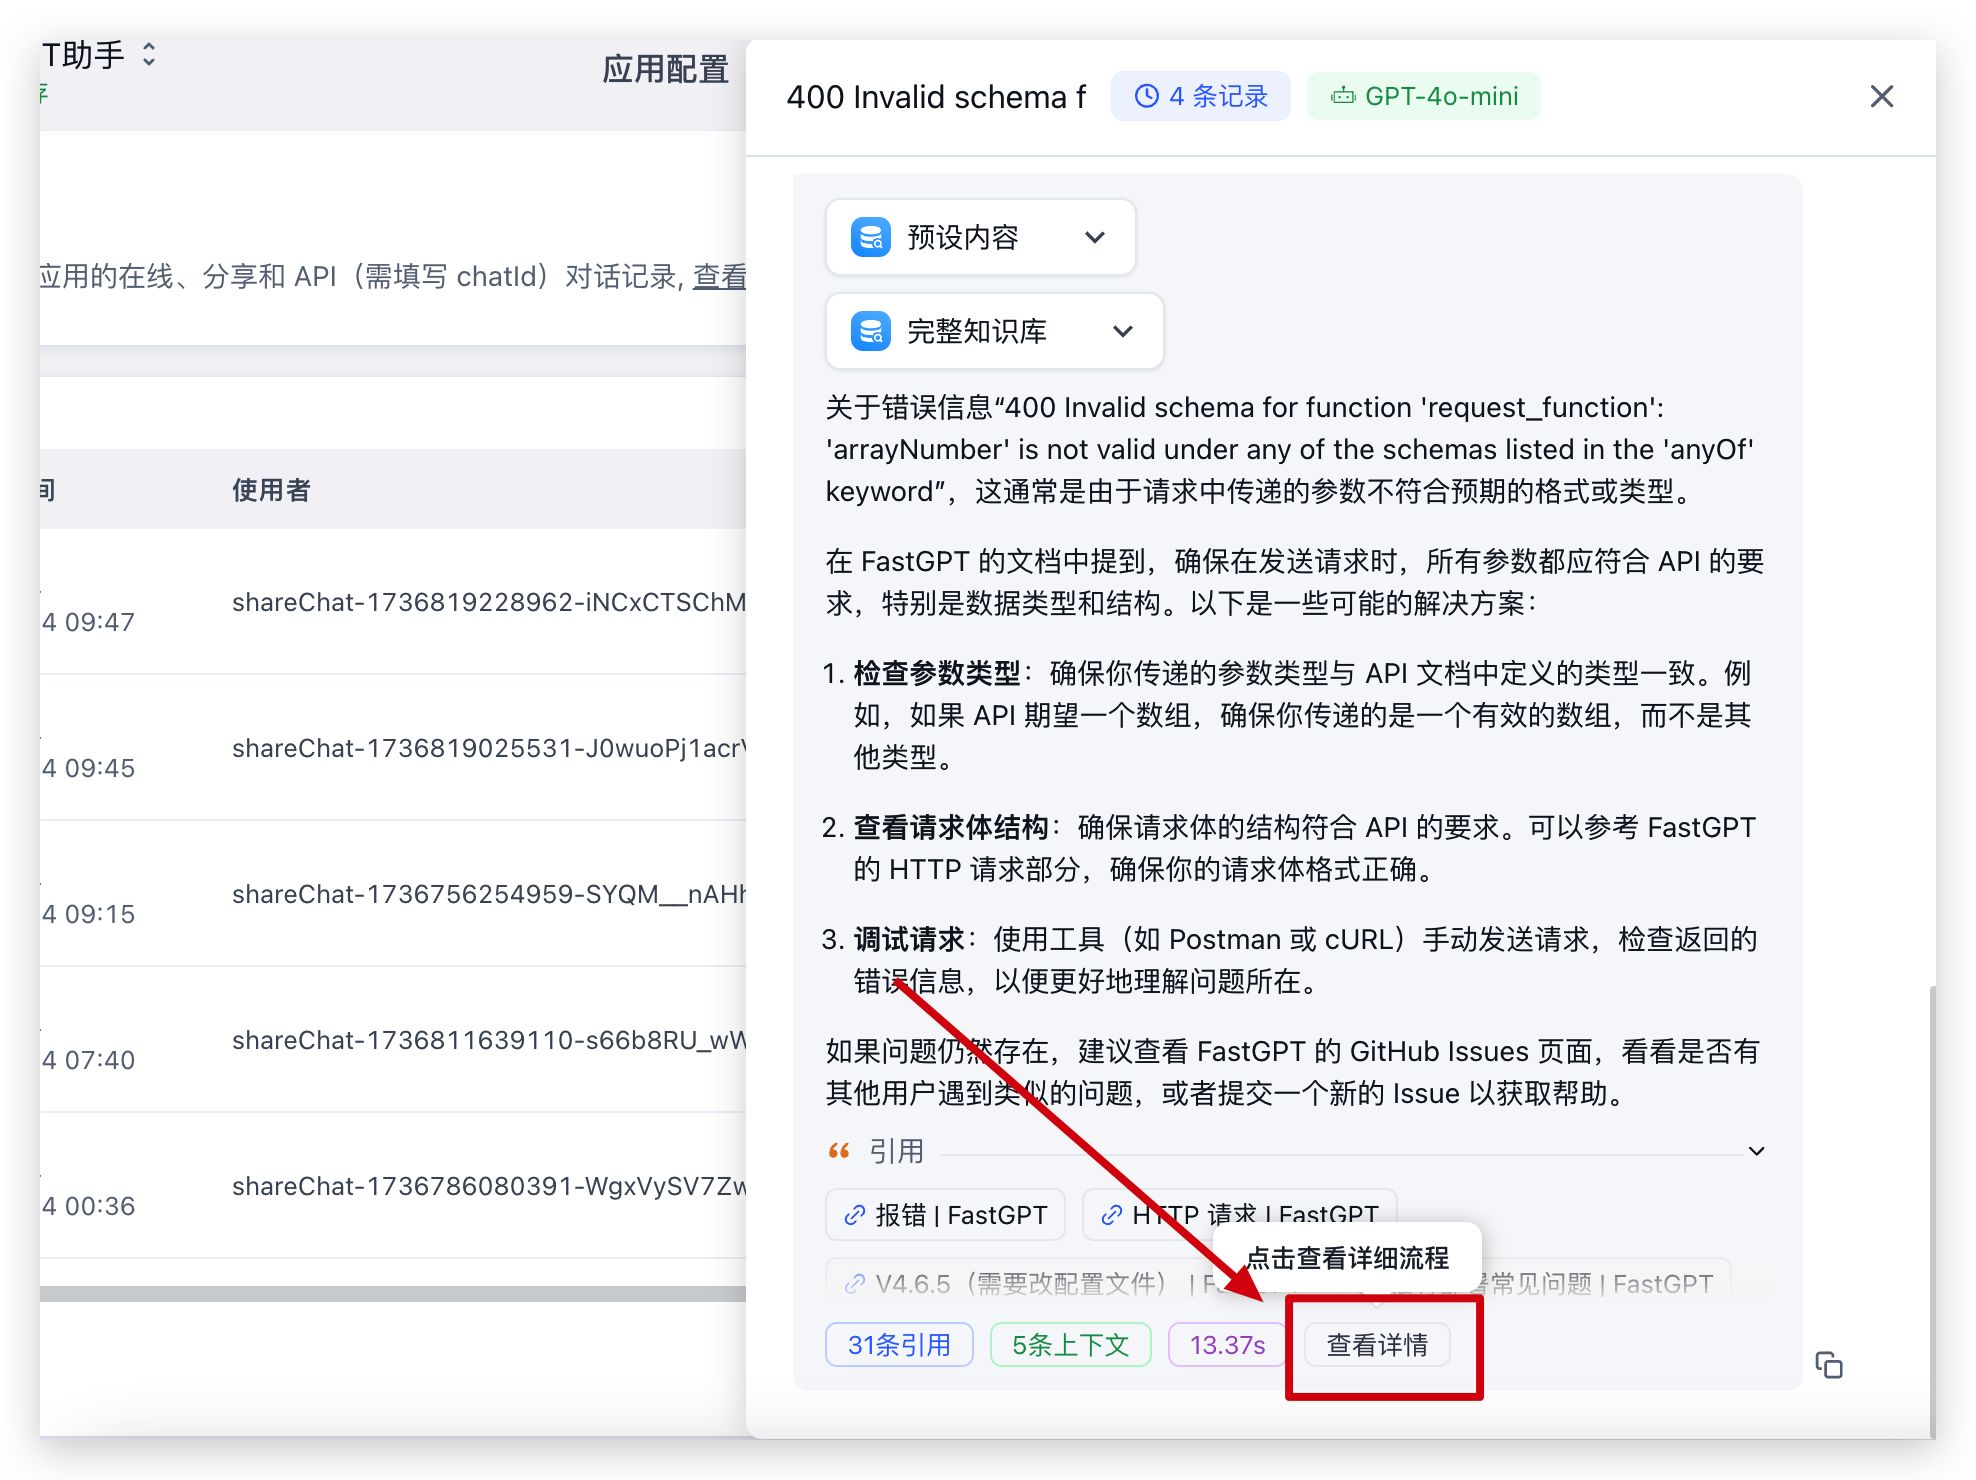Screen dimensions: 1976x1480
Task: Click the database icon beside 预设内容
Action: pos(870,238)
